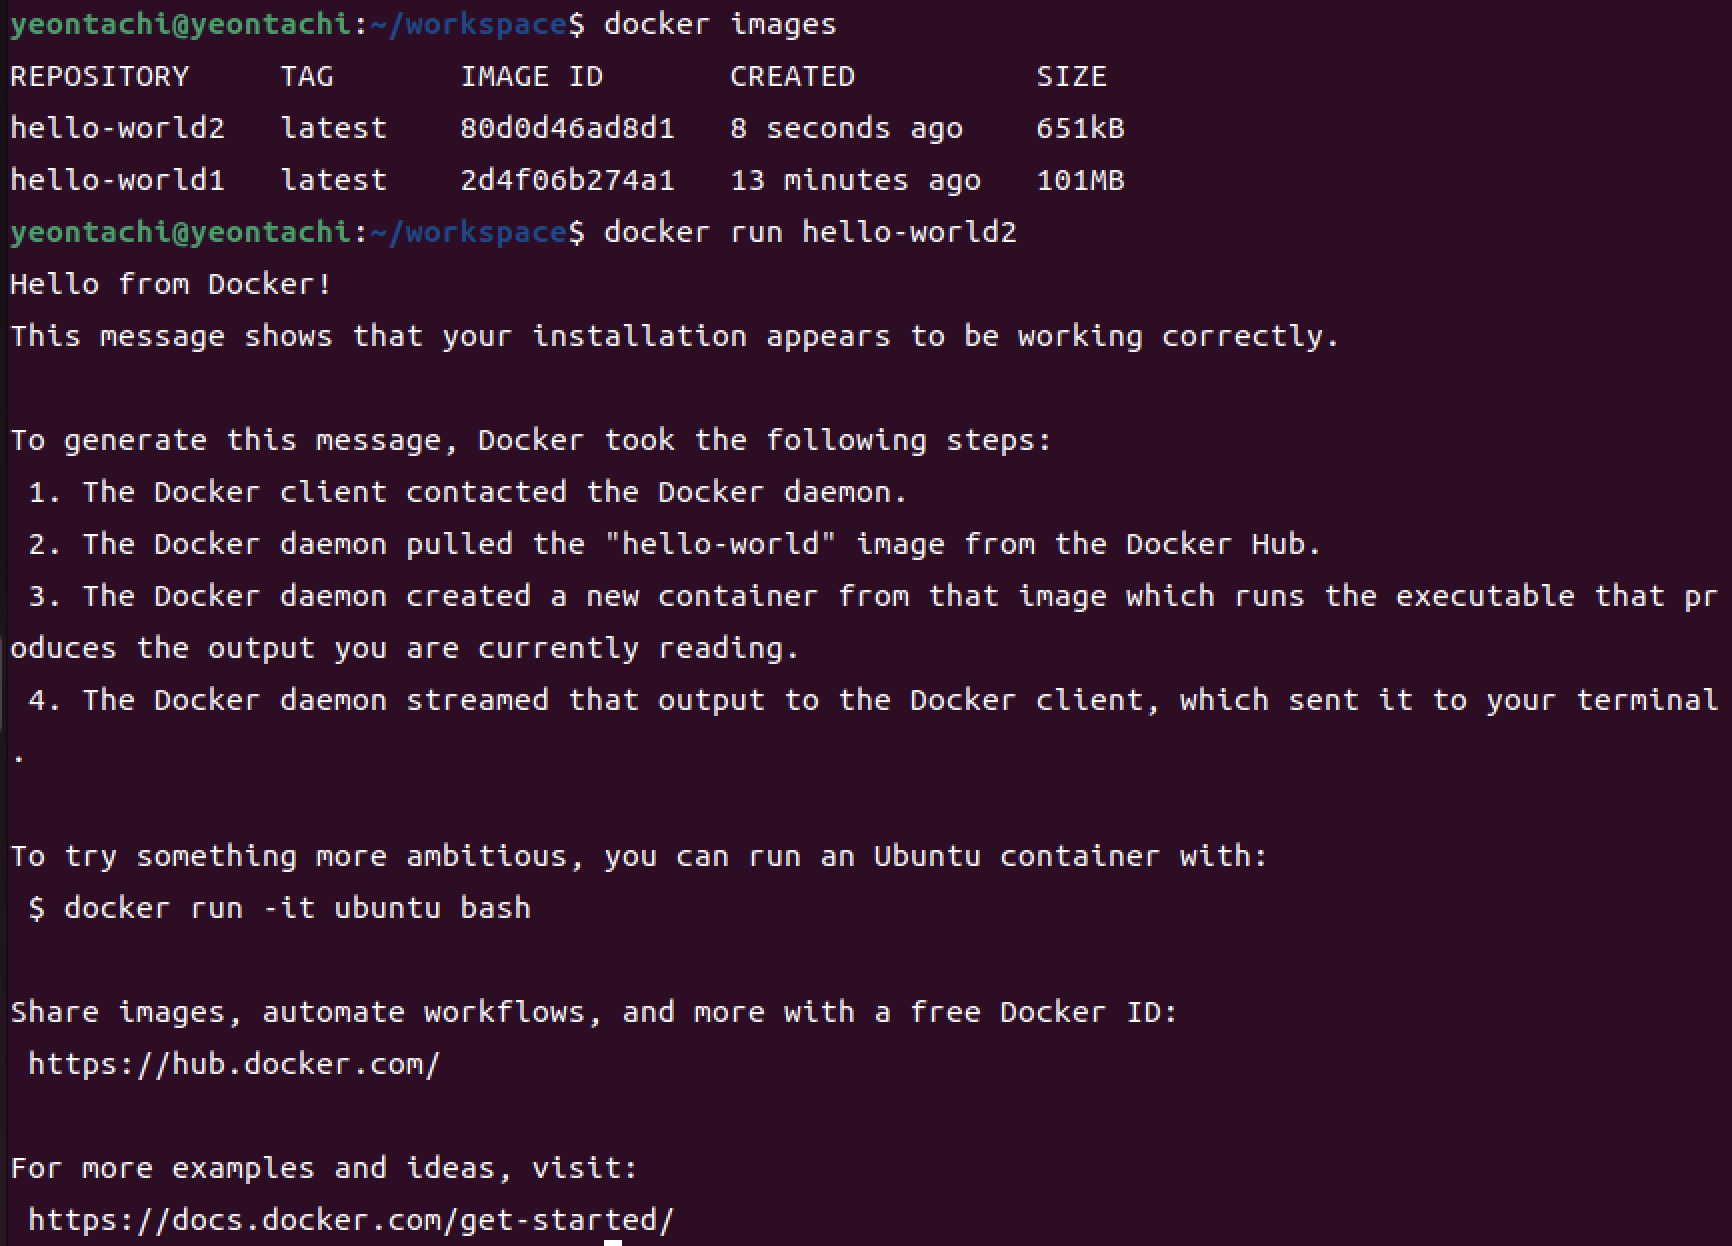Click the IMAGE ID column header

tap(531, 76)
